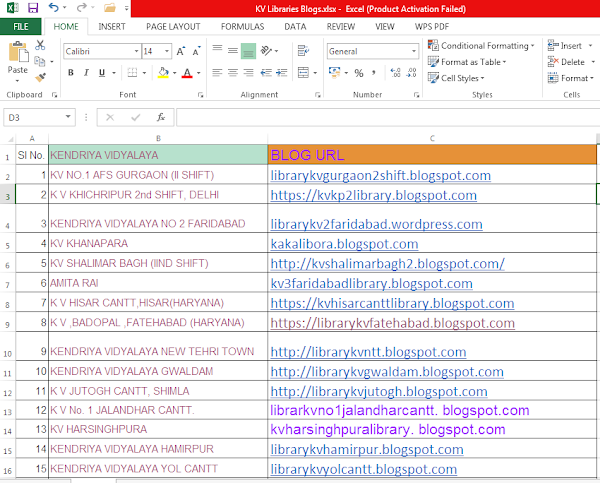Select cell KV HARSINGHPURA

(158, 429)
